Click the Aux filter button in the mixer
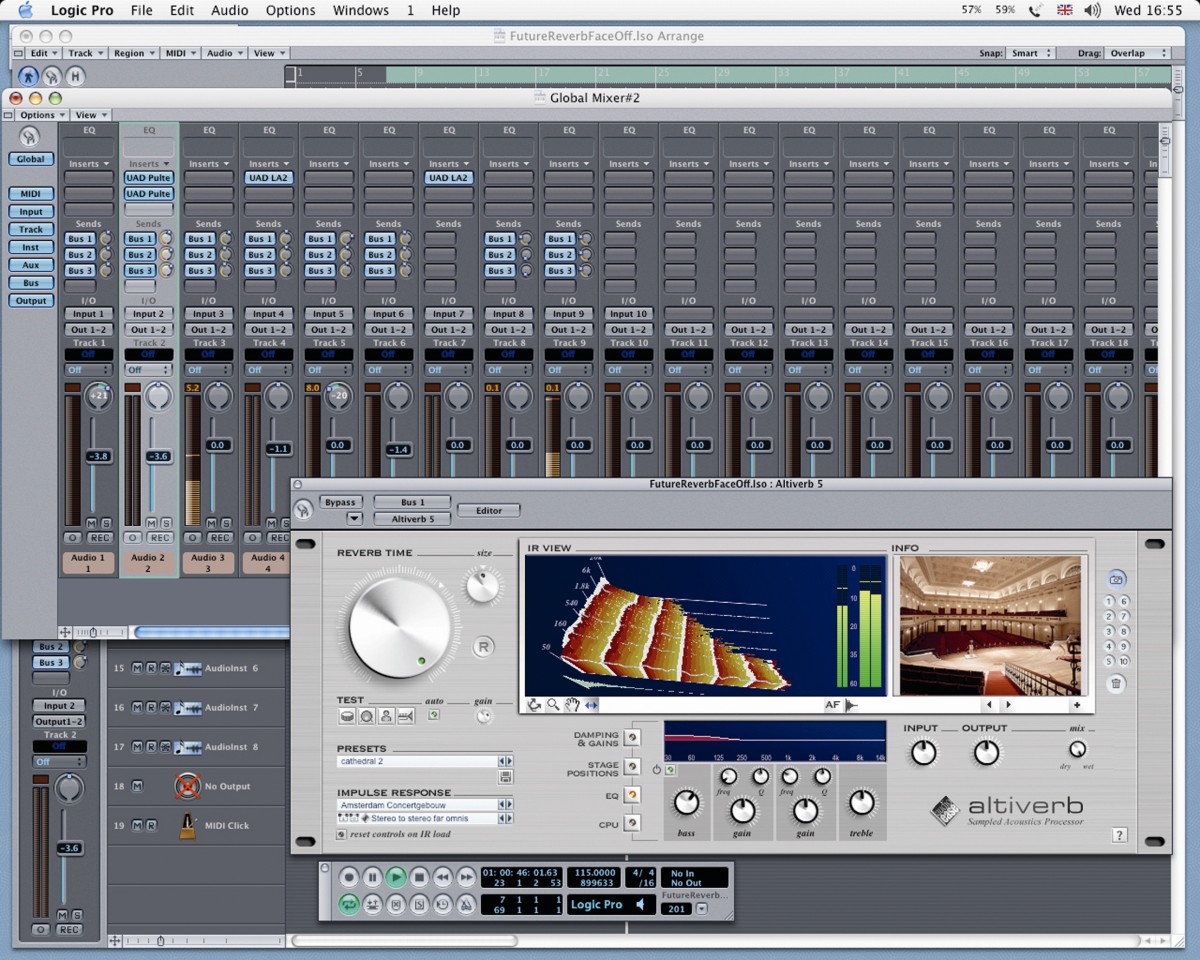The height and width of the screenshot is (960, 1200). tap(31, 265)
